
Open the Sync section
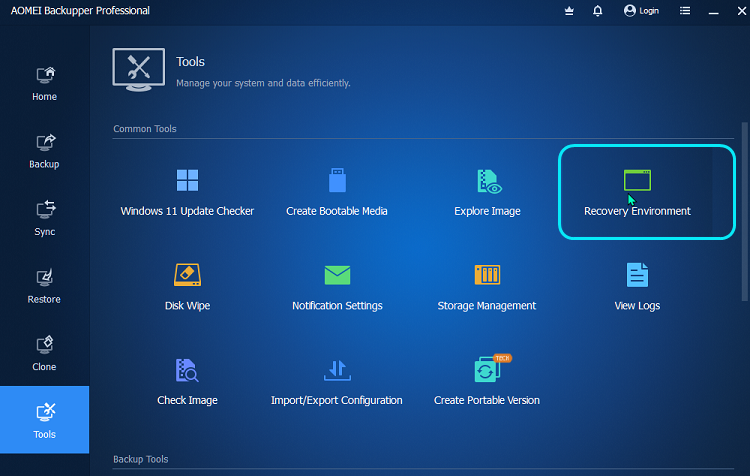(44, 219)
